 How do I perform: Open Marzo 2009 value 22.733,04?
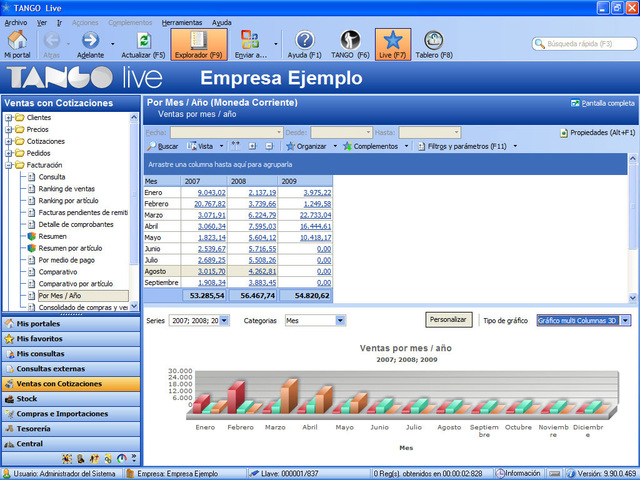tap(316, 215)
